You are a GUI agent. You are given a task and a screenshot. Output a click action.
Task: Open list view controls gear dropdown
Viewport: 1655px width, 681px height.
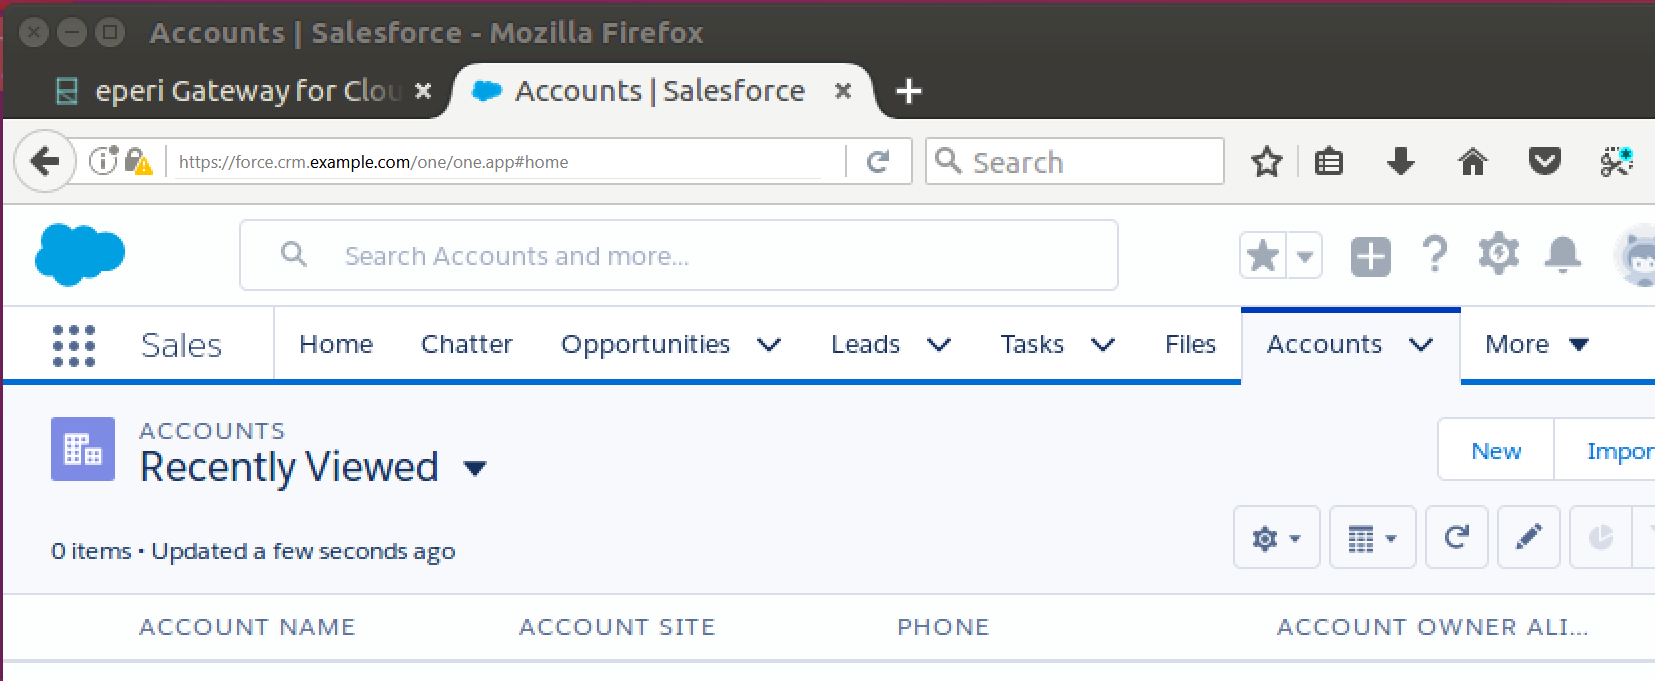[1277, 538]
